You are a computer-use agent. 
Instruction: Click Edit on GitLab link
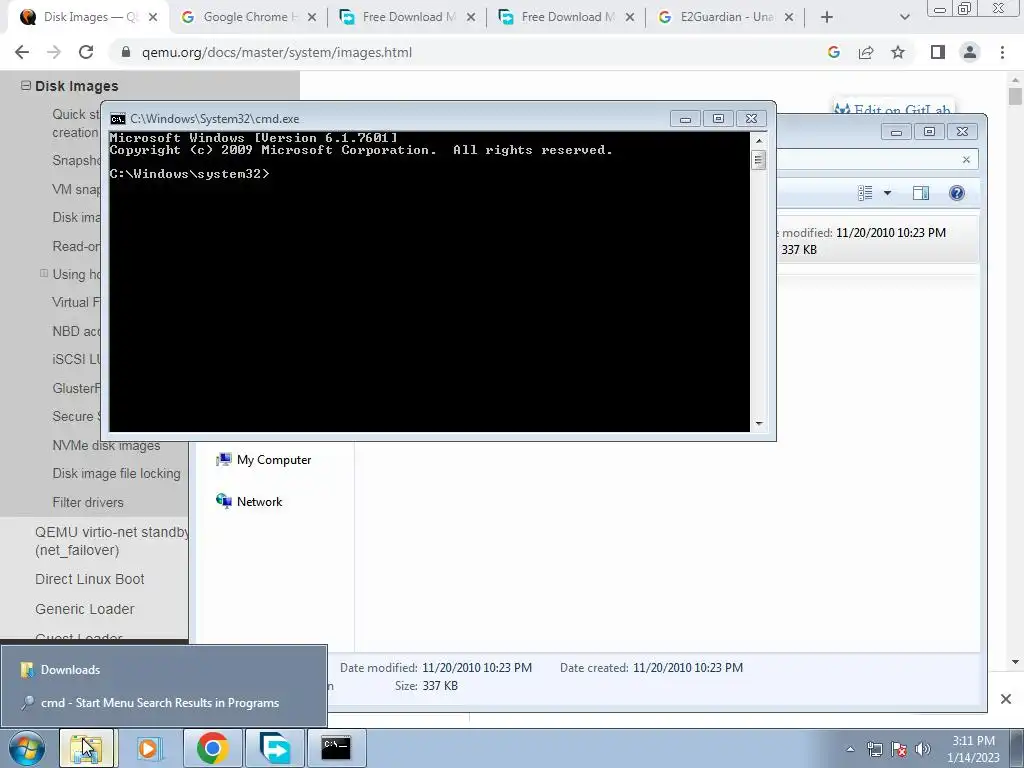[893, 108]
